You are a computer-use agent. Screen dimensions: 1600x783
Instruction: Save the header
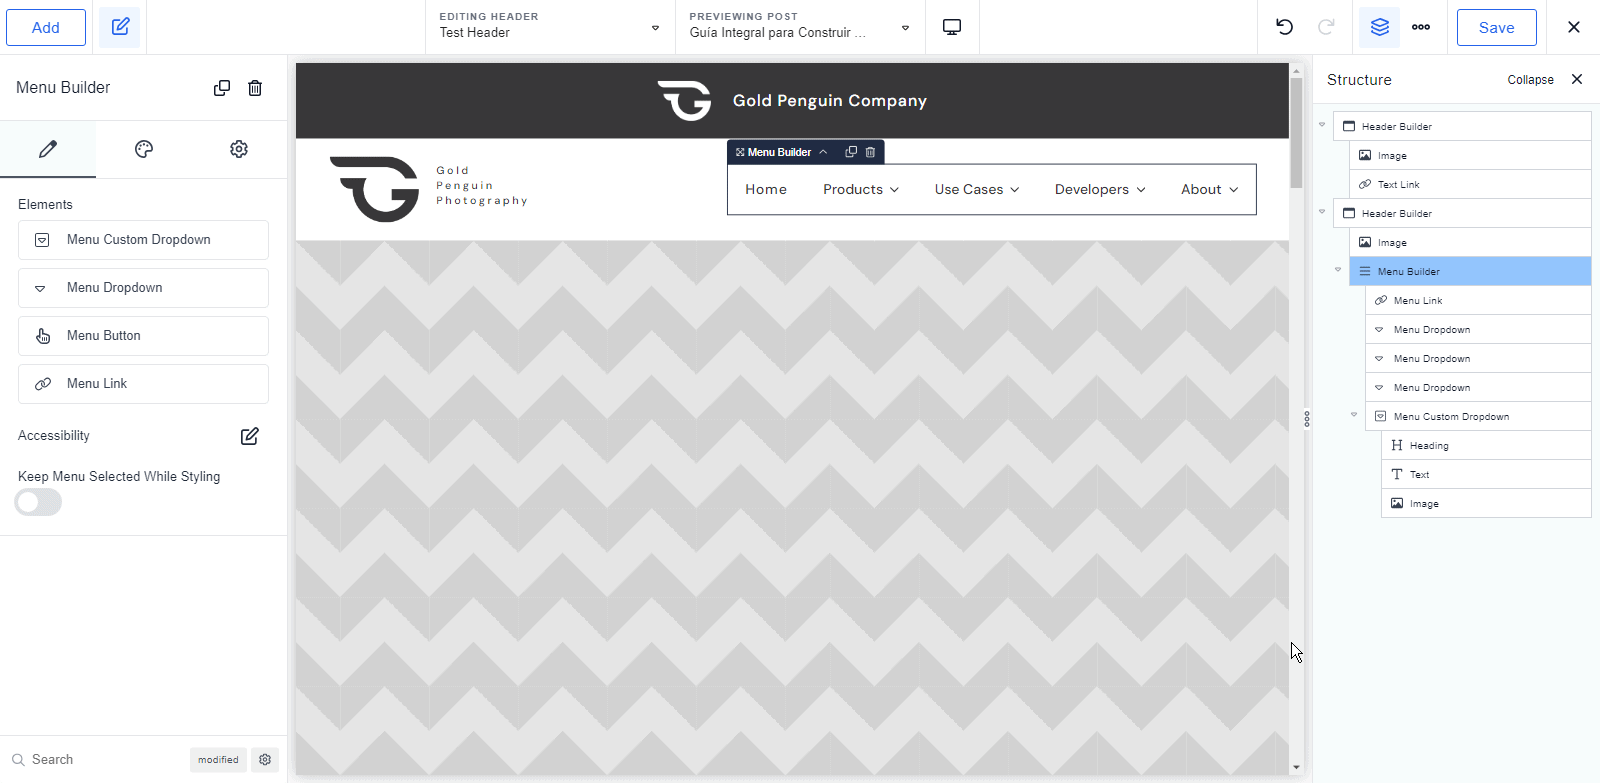pyautogui.click(x=1497, y=27)
